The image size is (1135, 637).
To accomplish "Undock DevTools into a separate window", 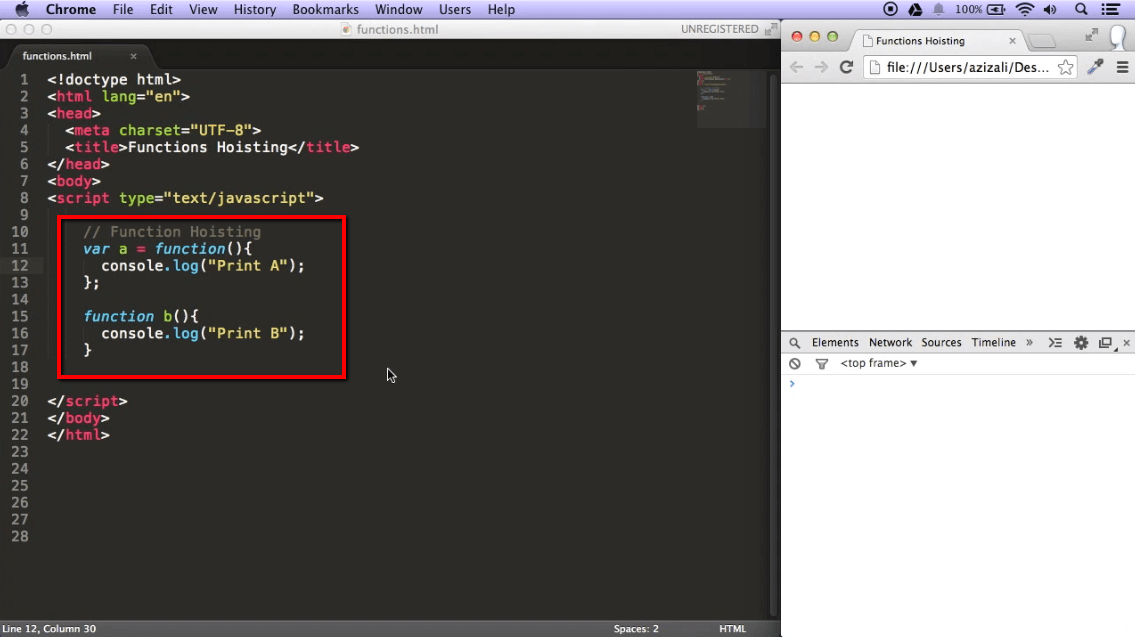I will coord(1105,342).
